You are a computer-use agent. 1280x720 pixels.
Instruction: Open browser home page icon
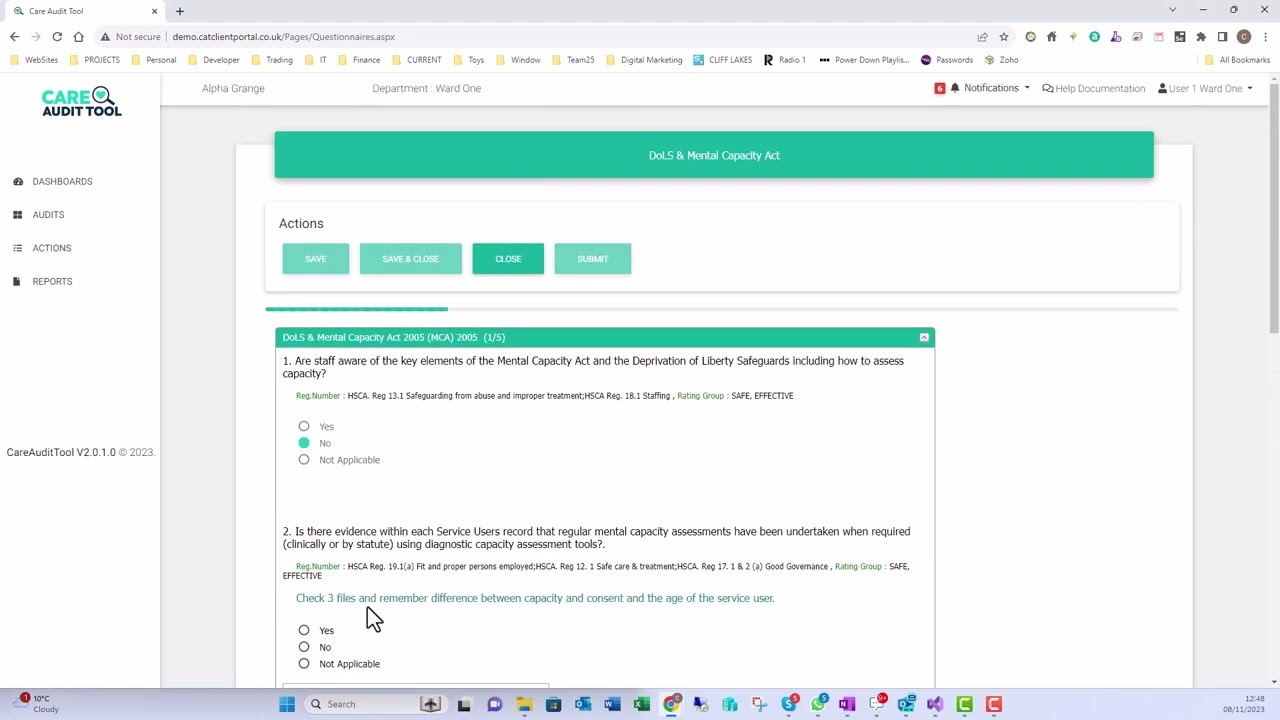(79, 37)
